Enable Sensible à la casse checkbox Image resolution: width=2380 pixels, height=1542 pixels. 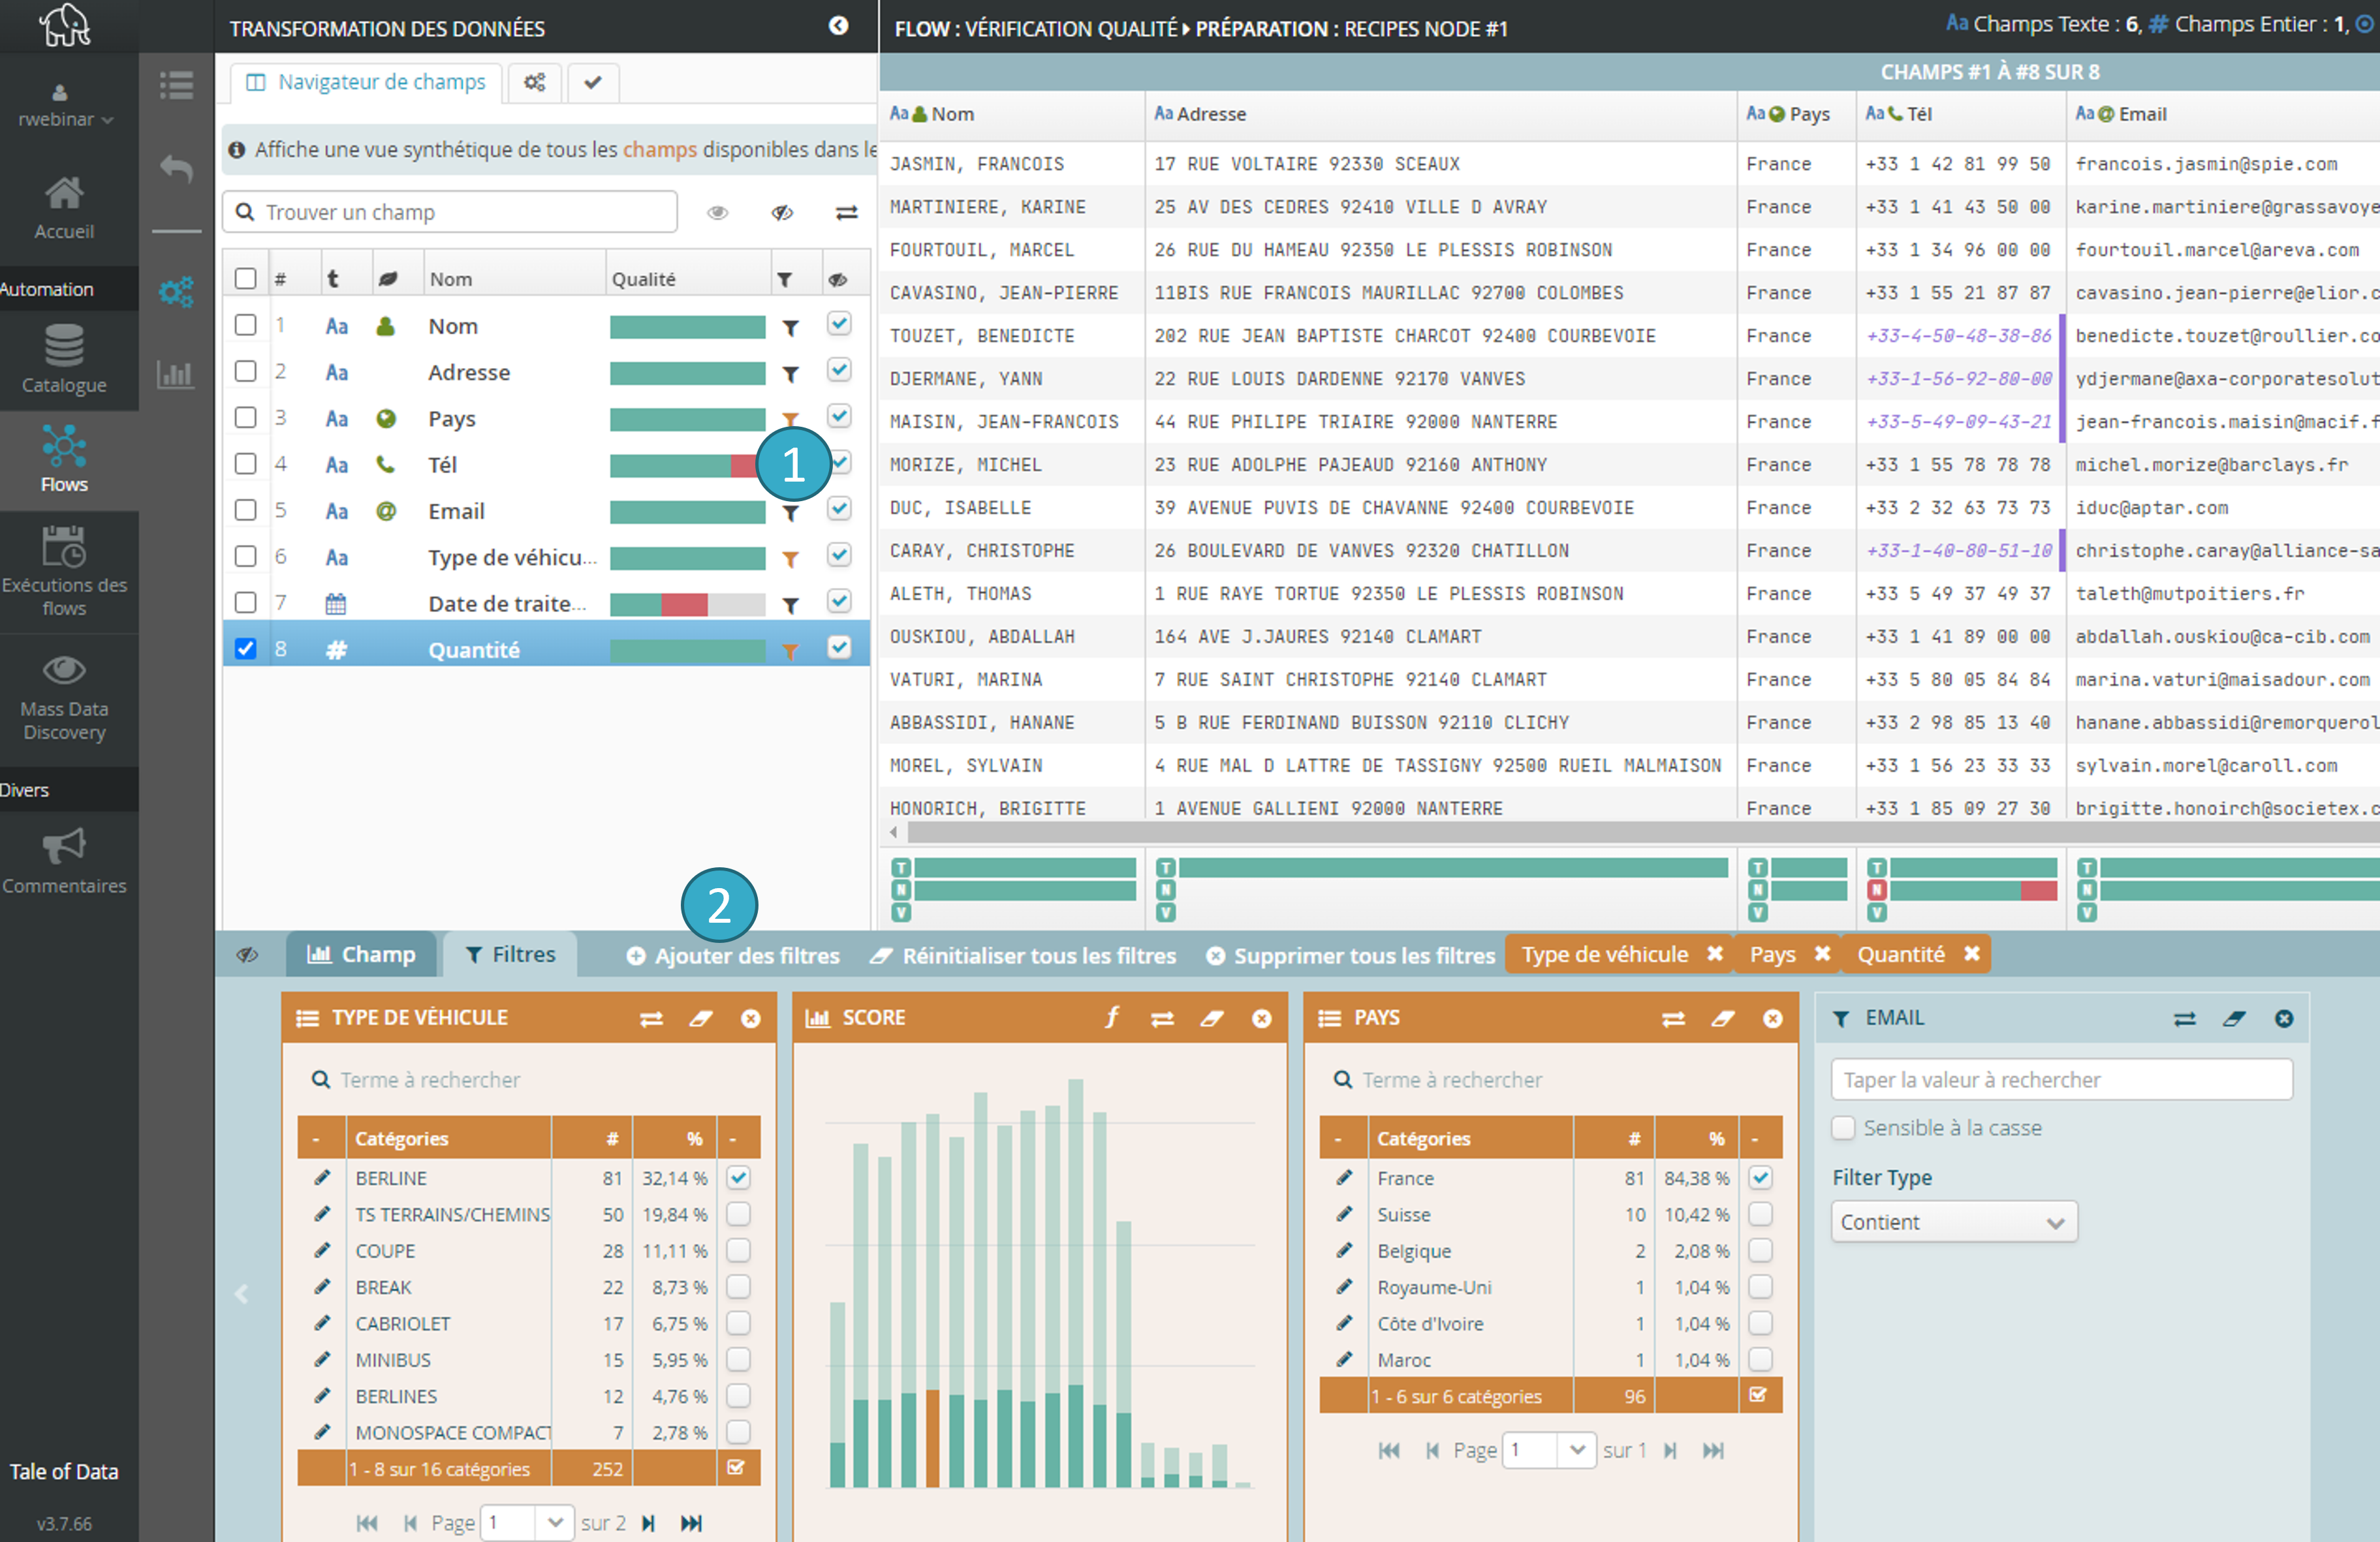(1843, 1127)
